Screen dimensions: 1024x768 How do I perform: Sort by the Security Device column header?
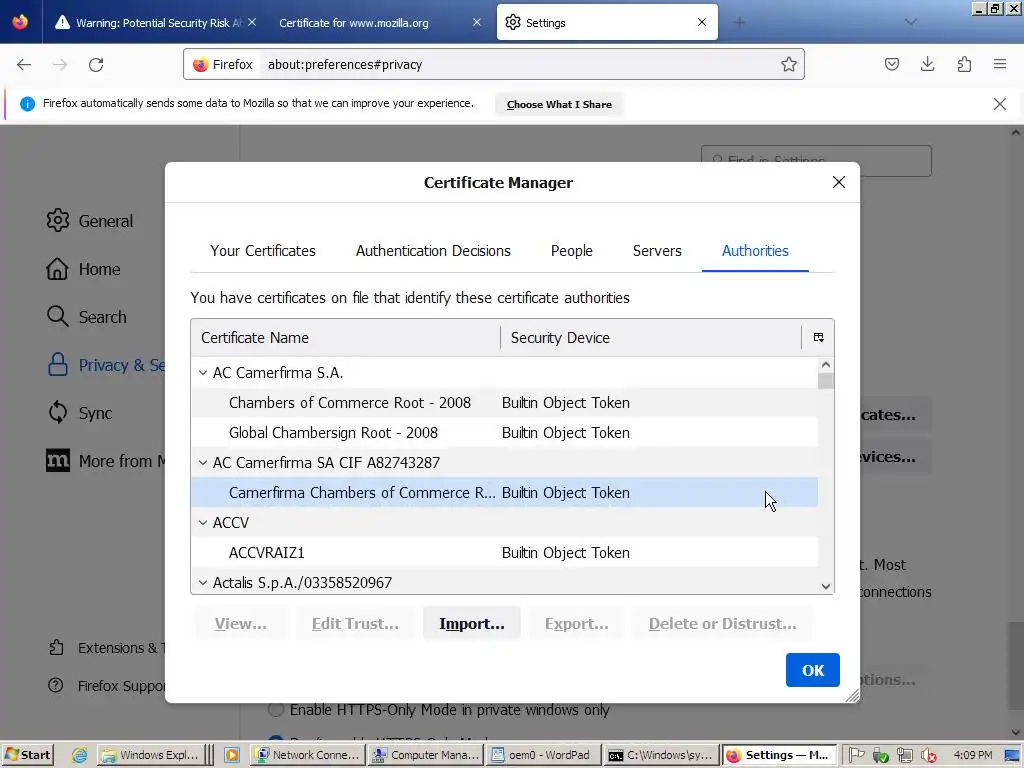coord(650,338)
